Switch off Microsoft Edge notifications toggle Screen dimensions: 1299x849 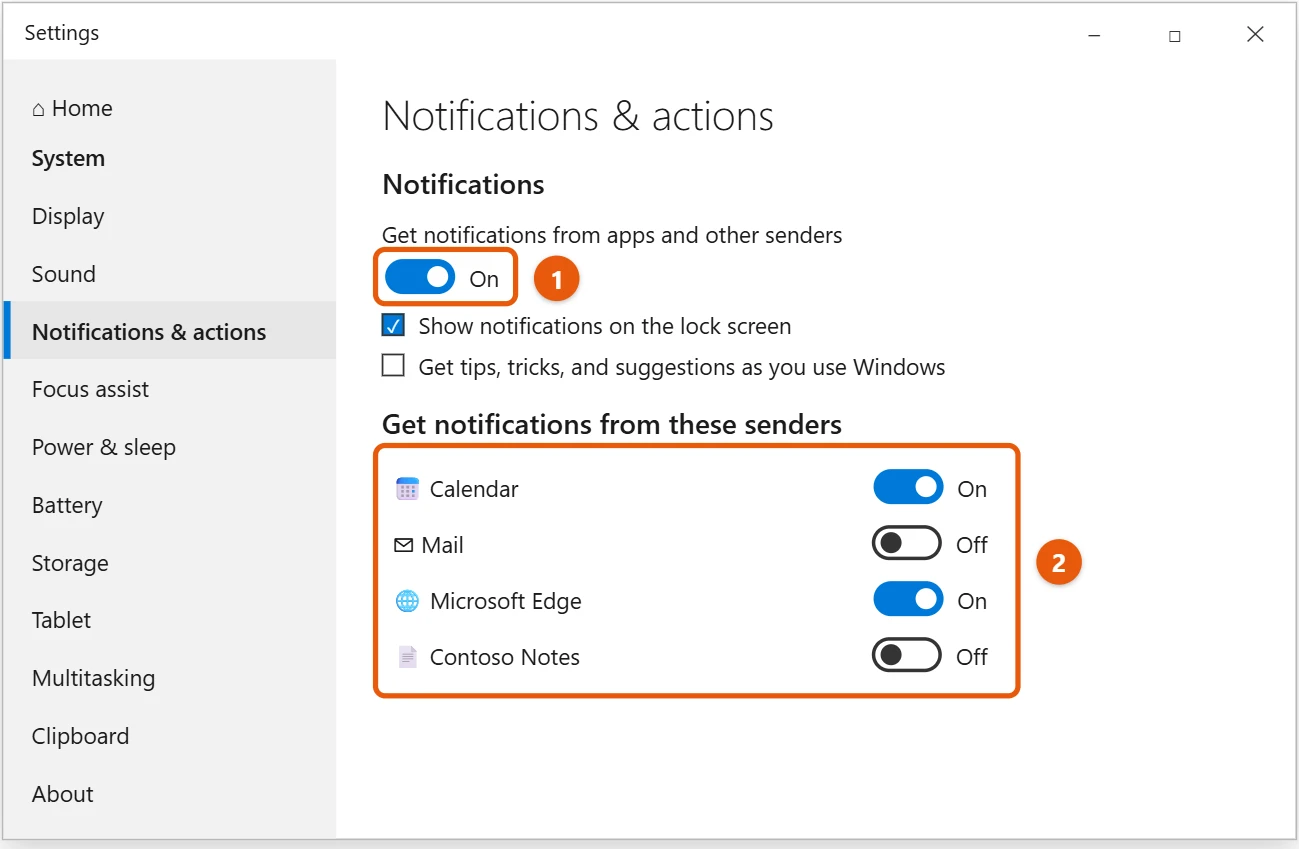coord(908,600)
